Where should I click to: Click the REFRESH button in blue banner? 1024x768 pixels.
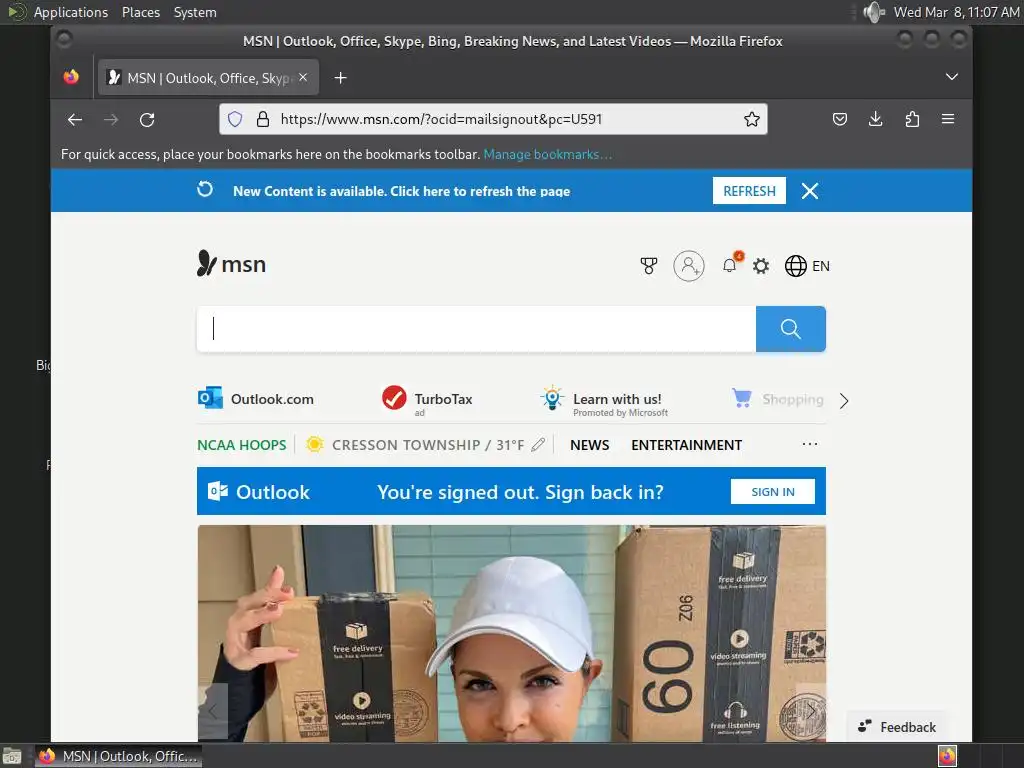[x=749, y=191]
